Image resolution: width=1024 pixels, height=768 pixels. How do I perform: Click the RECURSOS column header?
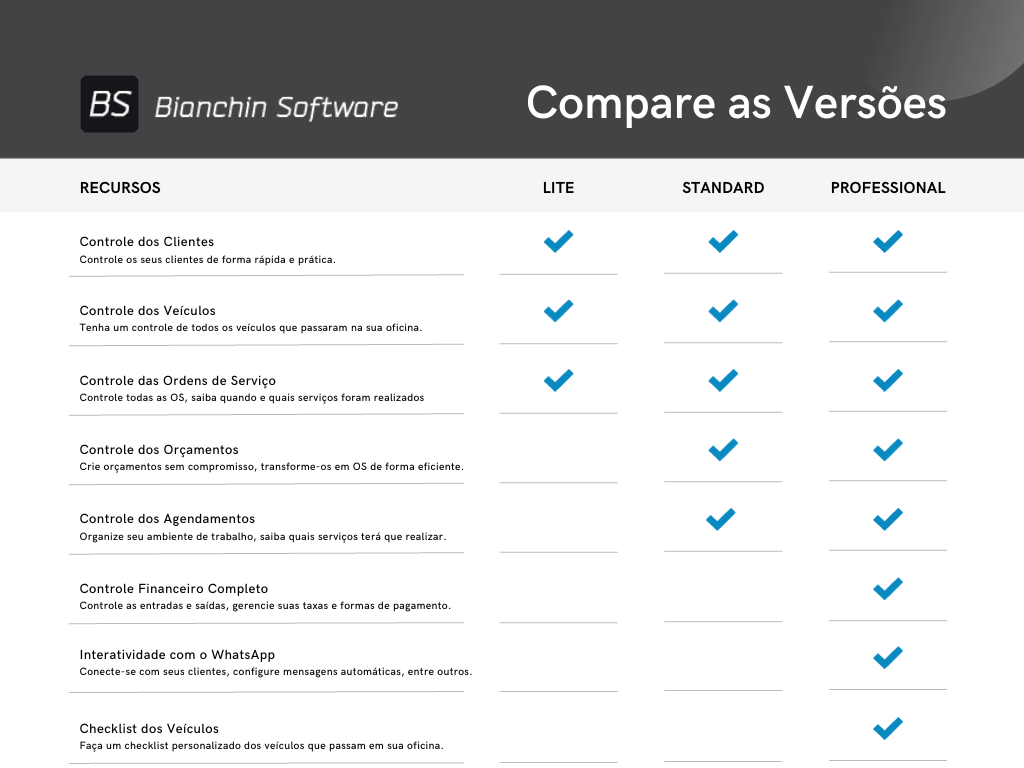click(120, 188)
